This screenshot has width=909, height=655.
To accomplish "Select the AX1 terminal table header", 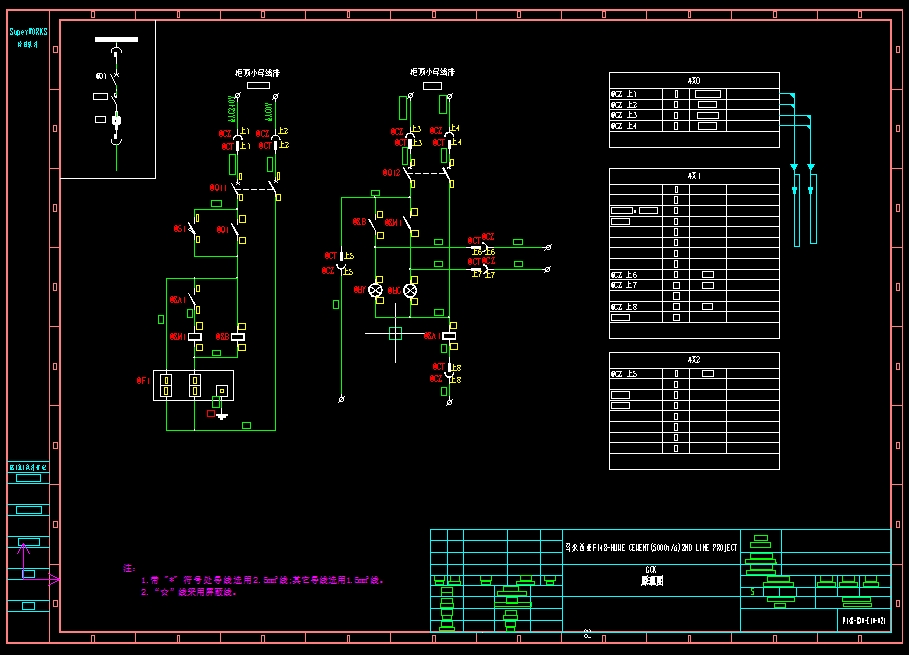I will pos(694,176).
